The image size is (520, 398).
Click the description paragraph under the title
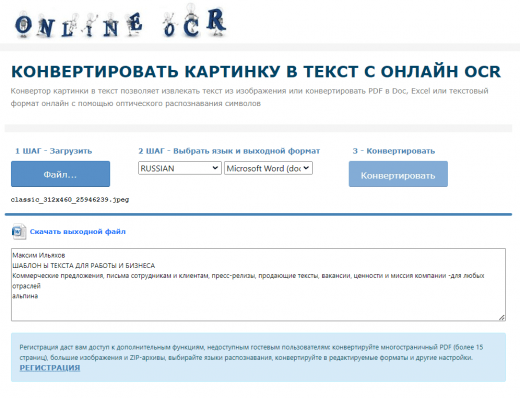(x=249, y=97)
